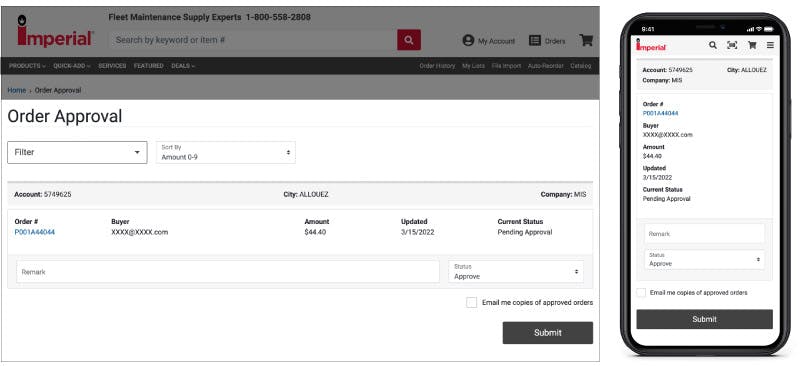Open order P001A44044 on the phone
This screenshot has height=366, width=806.
click(660, 113)
